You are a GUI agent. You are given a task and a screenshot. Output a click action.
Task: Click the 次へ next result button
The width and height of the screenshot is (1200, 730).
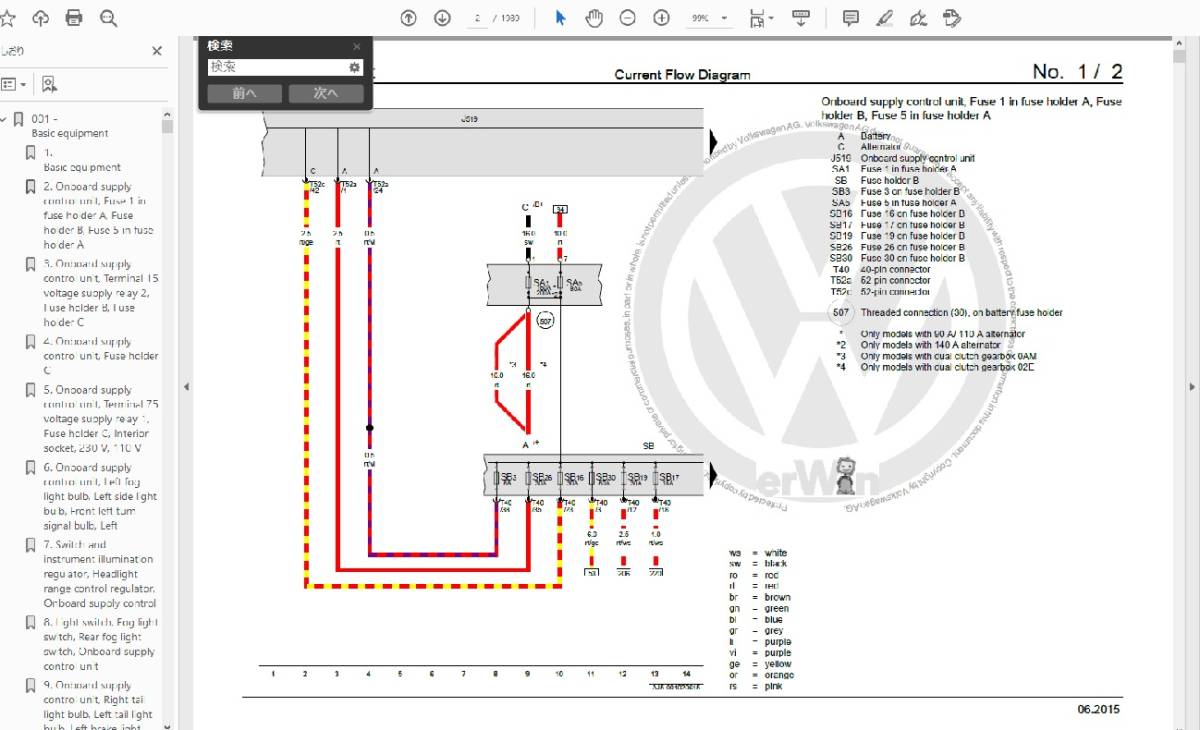coord(326,93)
